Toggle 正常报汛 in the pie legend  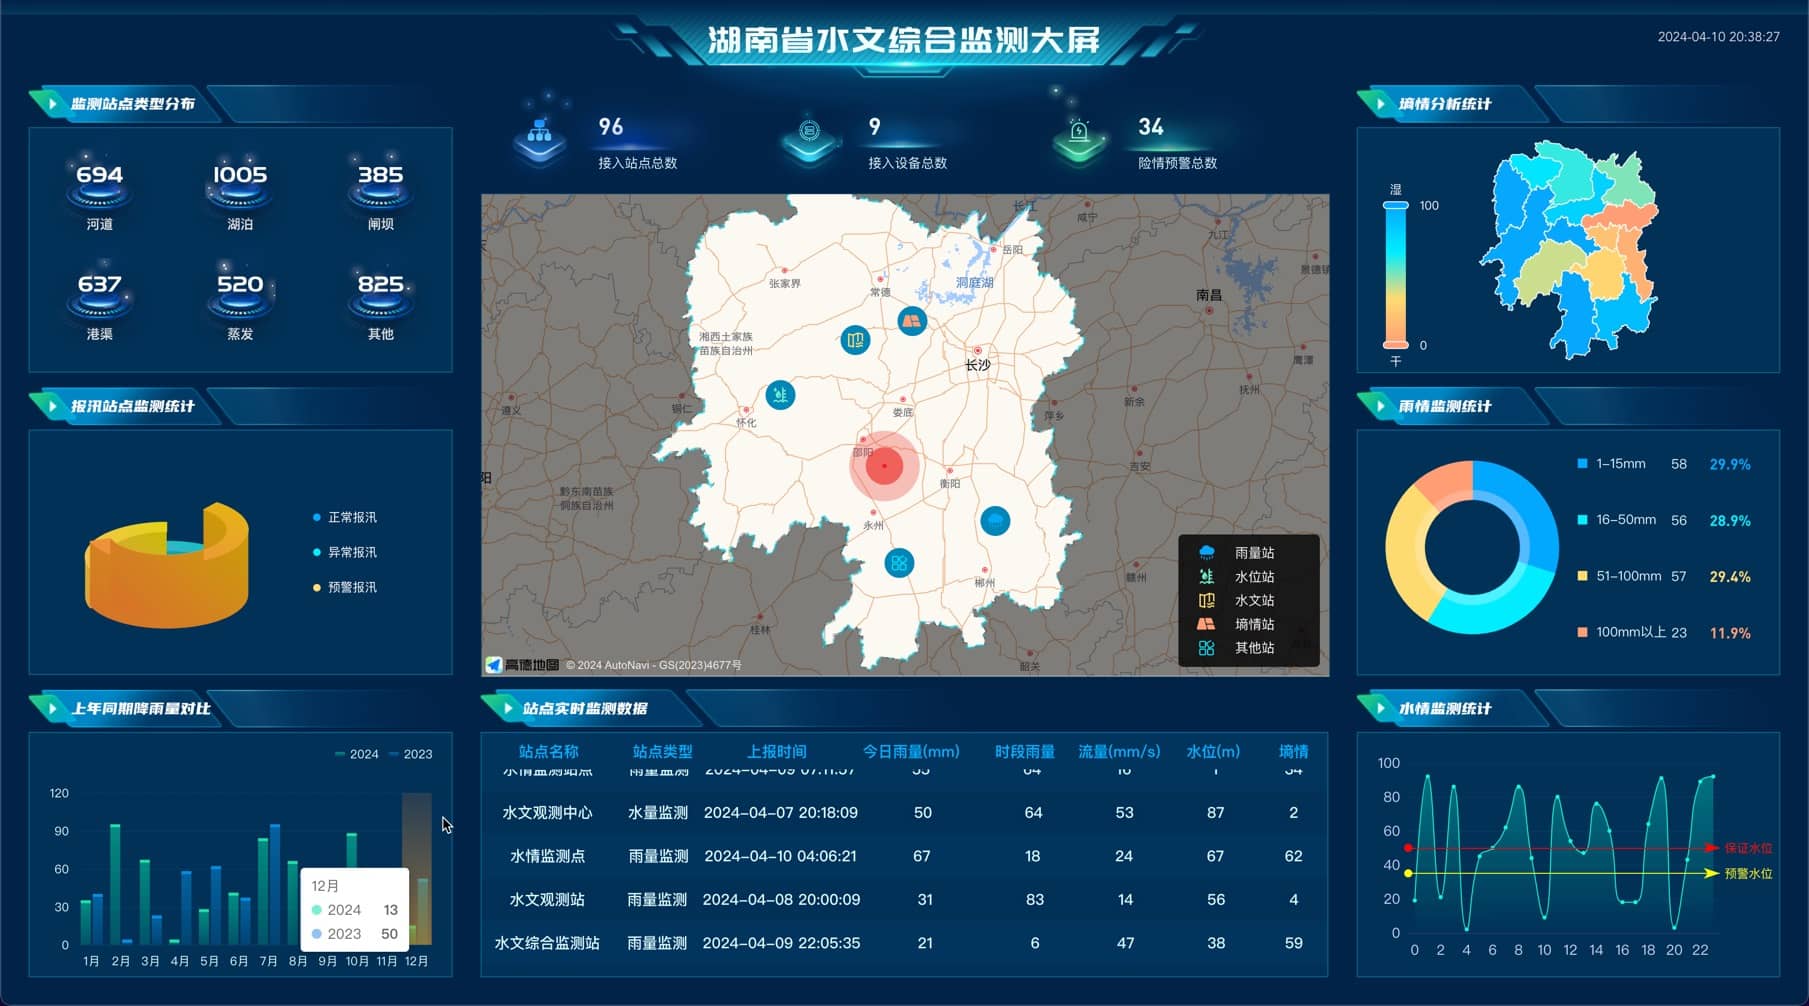(x=345, y=517)
